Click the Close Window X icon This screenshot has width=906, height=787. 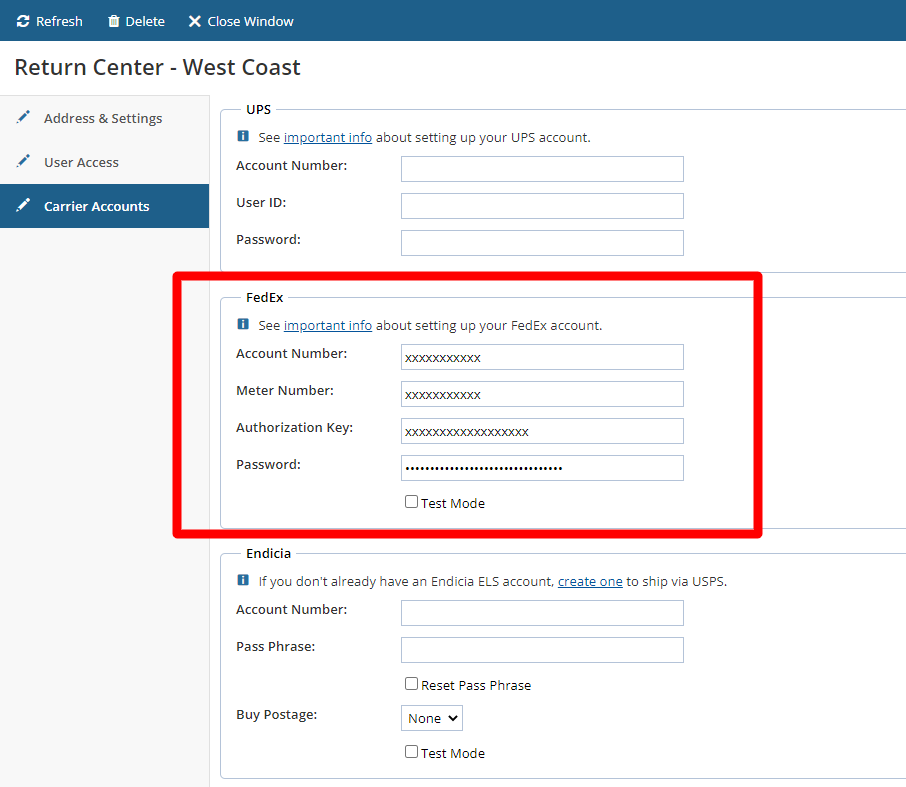[x=195, y=21]
